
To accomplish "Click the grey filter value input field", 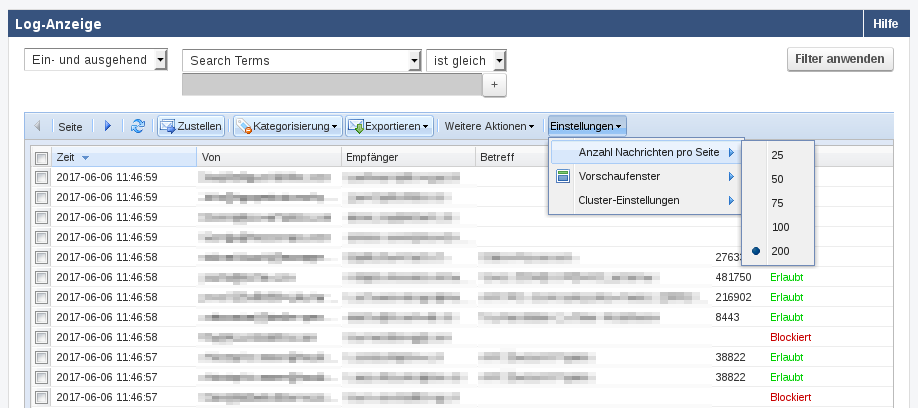I will (x=332, y=86).
